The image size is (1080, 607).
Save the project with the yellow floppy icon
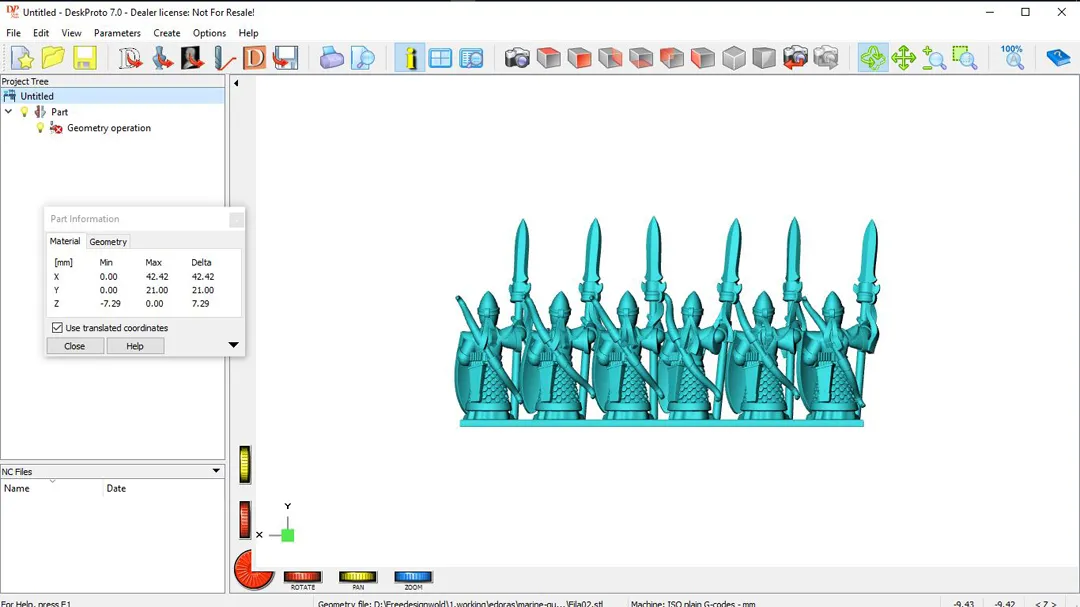[x=85, y=58]
